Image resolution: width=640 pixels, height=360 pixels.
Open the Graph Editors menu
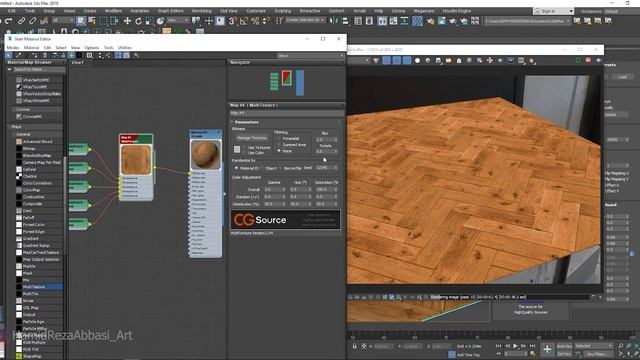pyautogui.click(x=171, y=11)
